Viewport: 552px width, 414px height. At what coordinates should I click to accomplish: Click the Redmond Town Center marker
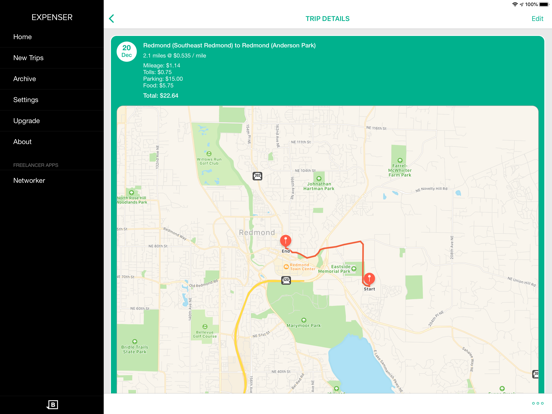[x=286, y=266]
